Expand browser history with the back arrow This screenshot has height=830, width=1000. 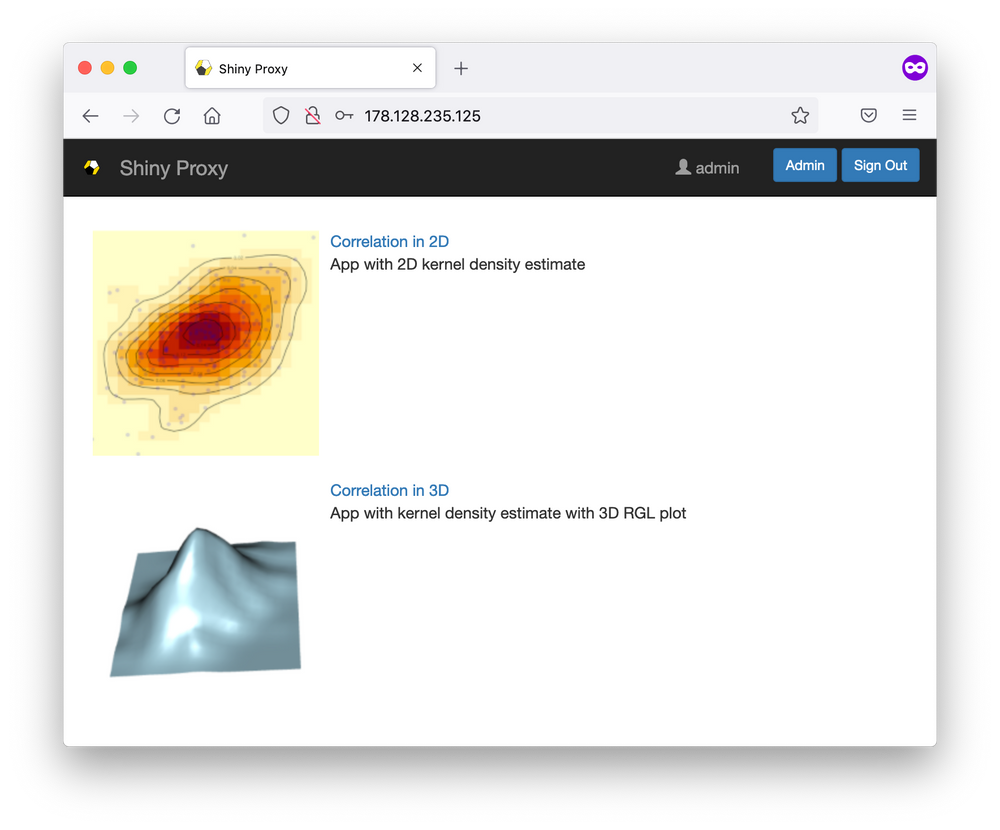click(90, 115)
